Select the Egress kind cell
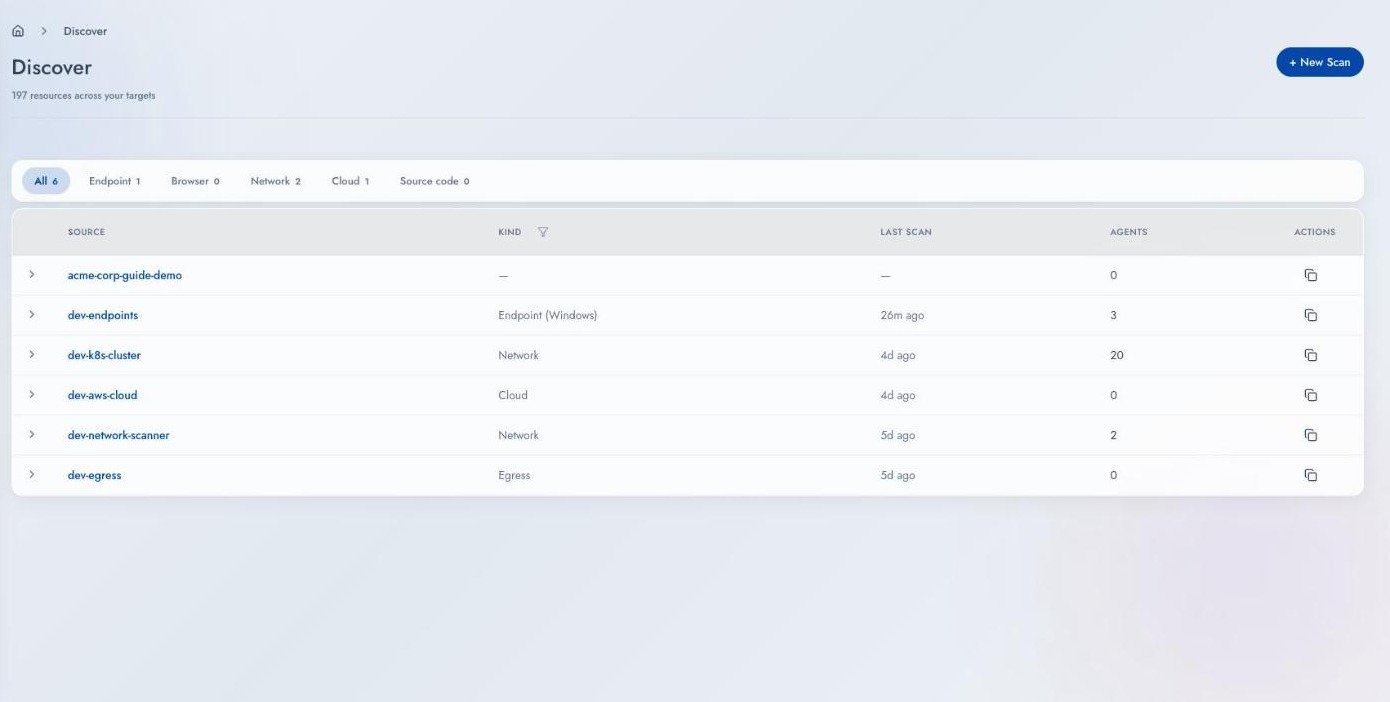Viewport: 1390px width, 702px height. point(514,475)
